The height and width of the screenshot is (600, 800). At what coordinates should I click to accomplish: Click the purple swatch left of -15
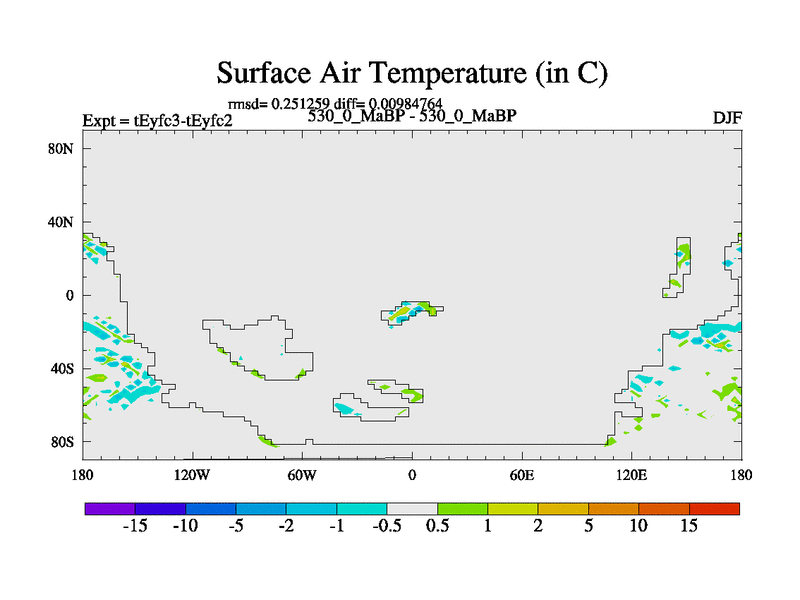point(110,508)
